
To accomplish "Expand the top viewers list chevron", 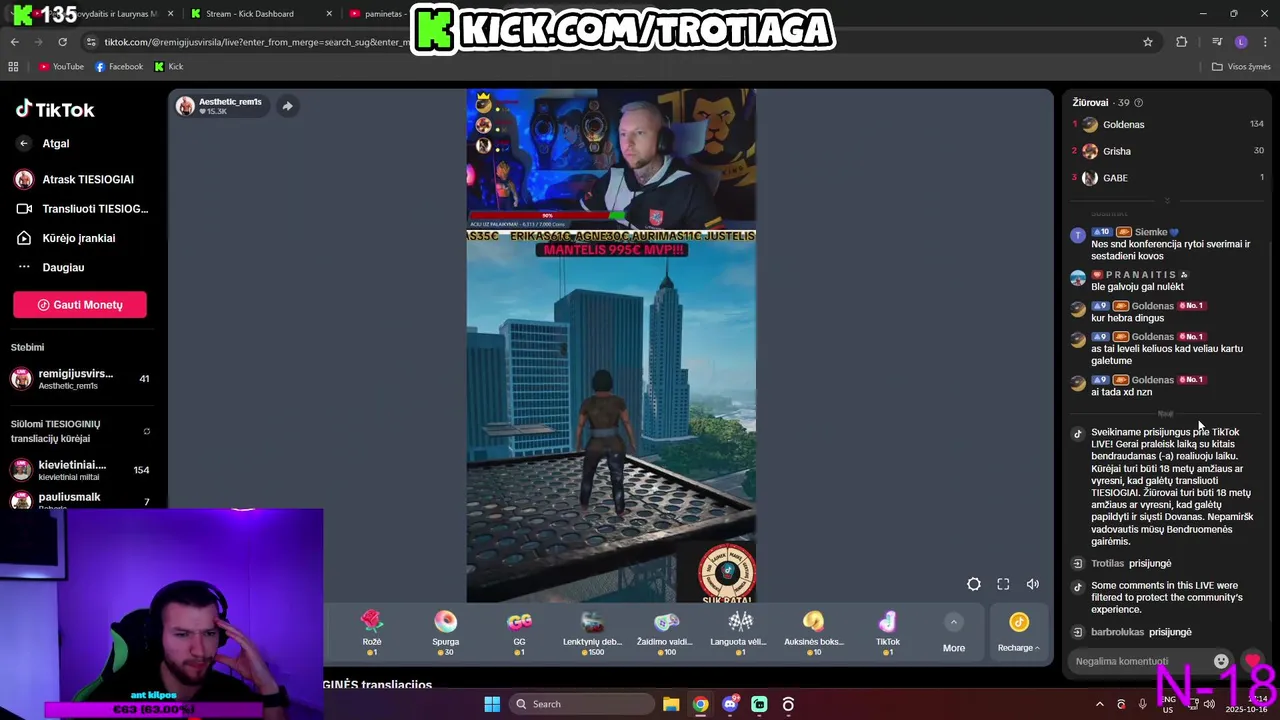I will tap(1166, 201).
